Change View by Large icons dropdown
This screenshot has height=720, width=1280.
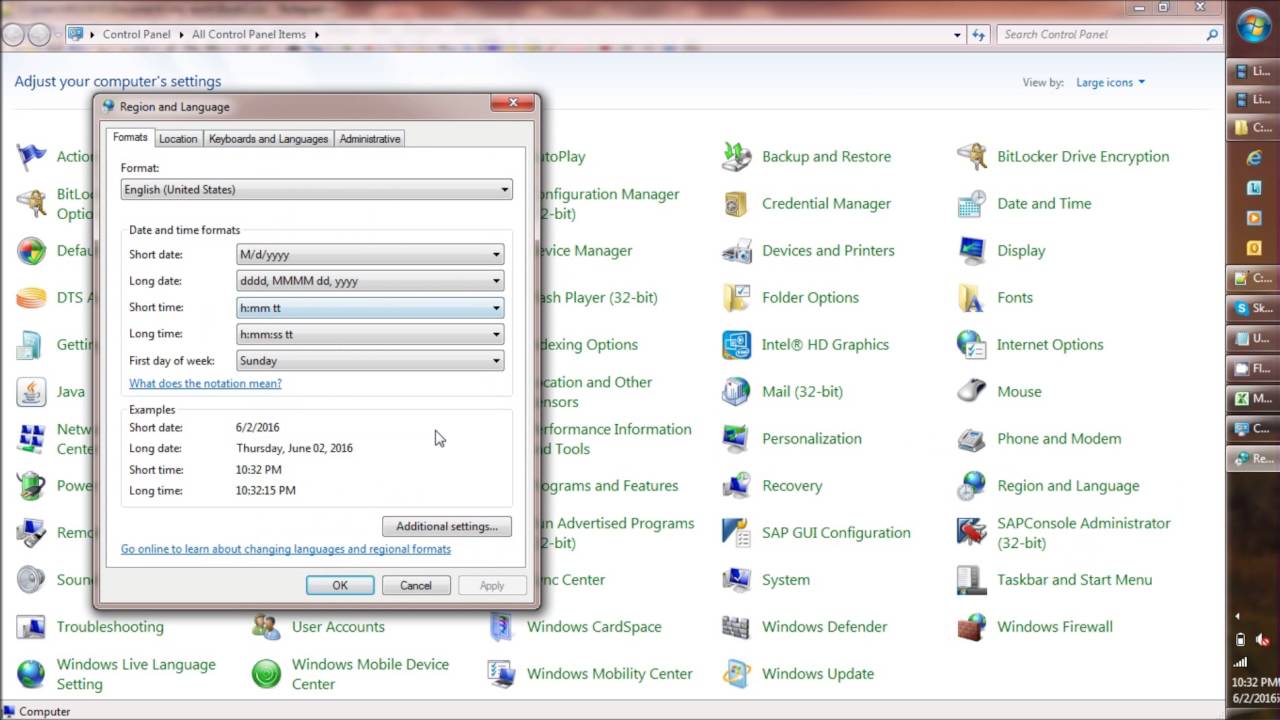(x=1110, y=82)
